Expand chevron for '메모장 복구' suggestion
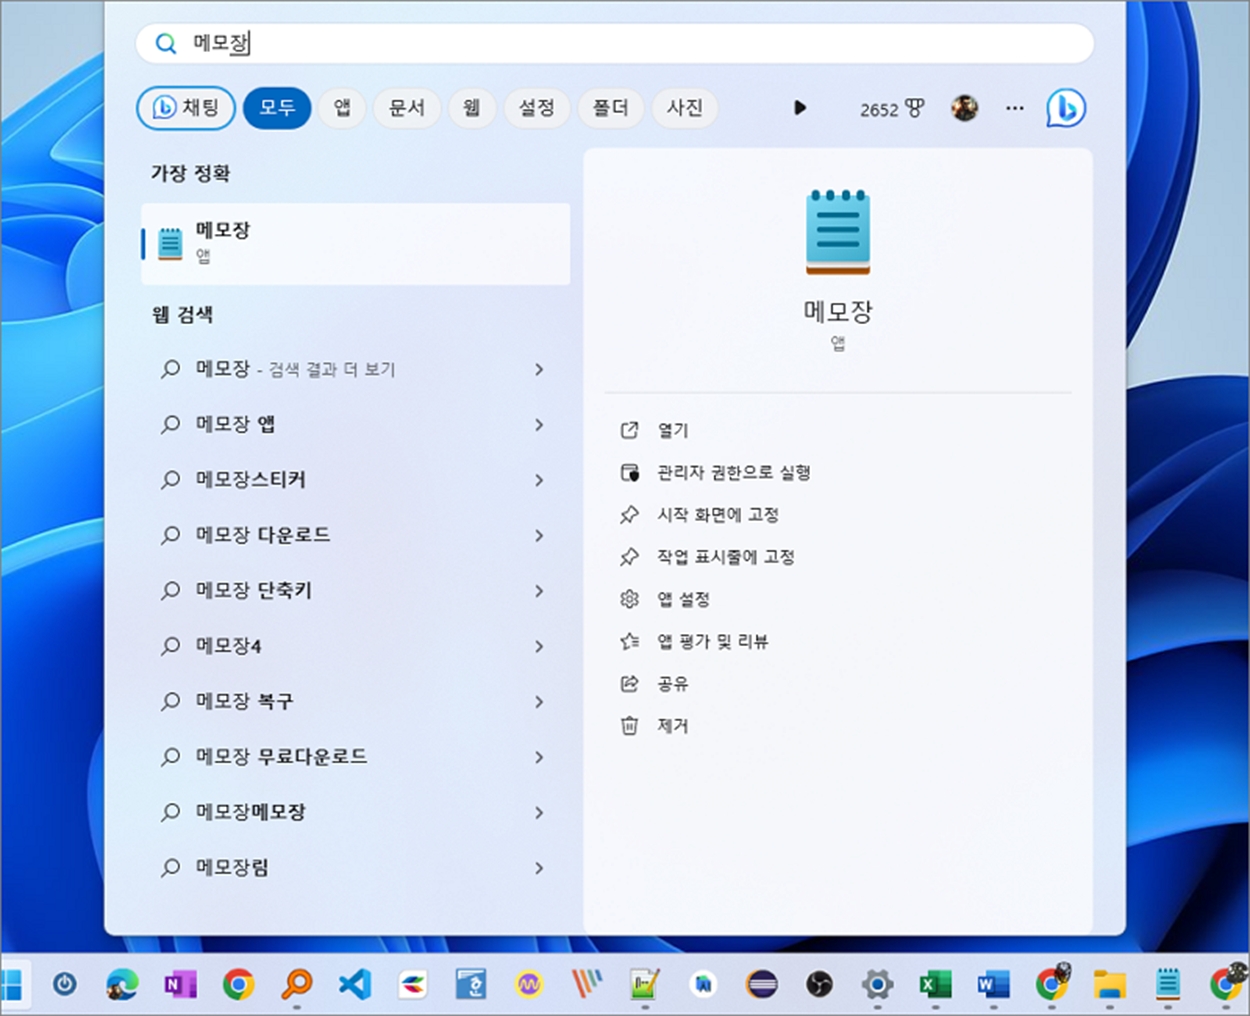Image resolution: width=1250 pixels, height=1016 pixels. pyautogui.click(x=539, y=702)
